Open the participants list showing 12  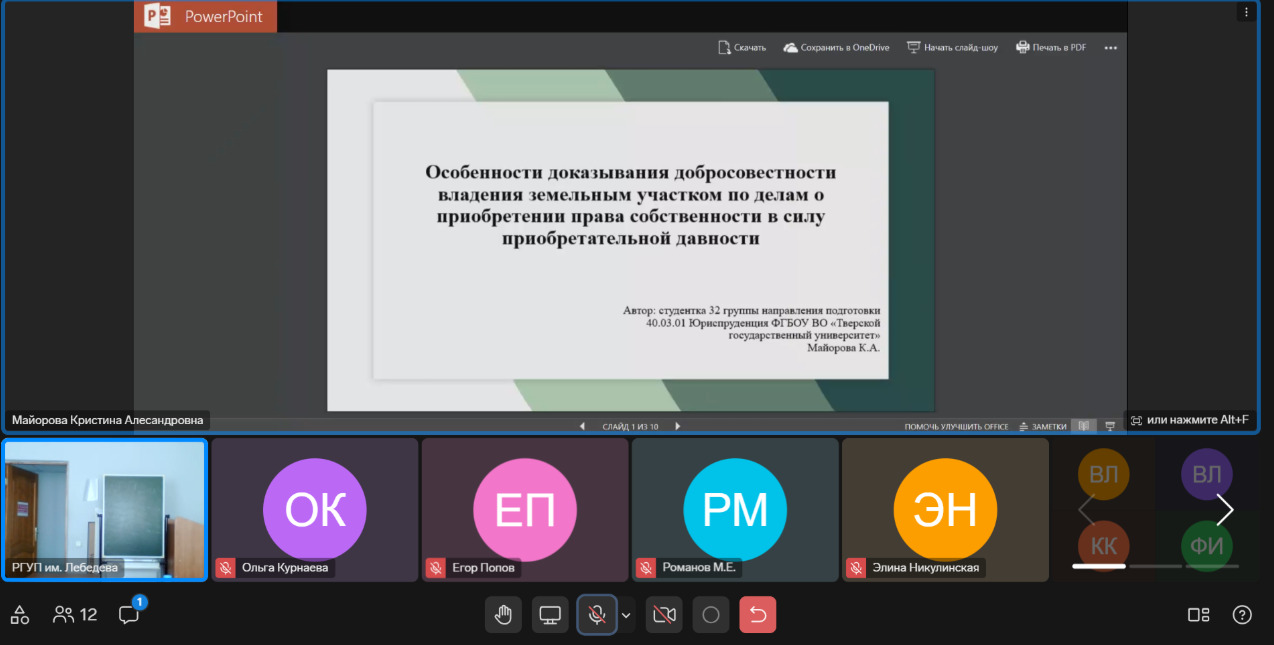[x=75, y=614]
